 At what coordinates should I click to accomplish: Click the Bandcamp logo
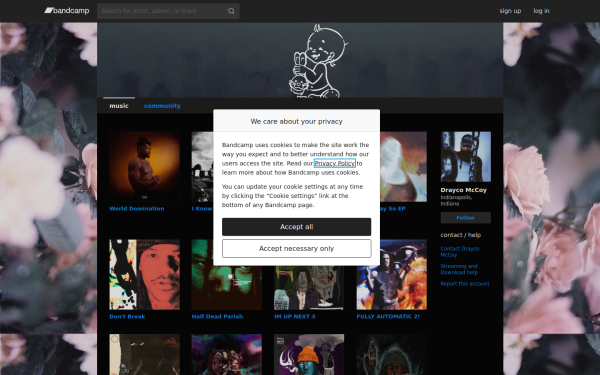coord(67,11)
